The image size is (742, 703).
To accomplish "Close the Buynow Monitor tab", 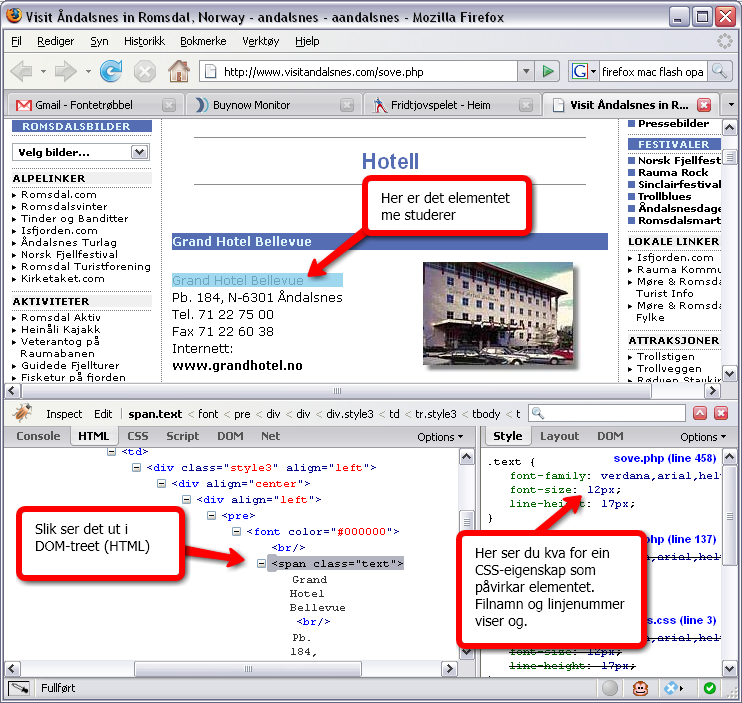I will [347, 105].
